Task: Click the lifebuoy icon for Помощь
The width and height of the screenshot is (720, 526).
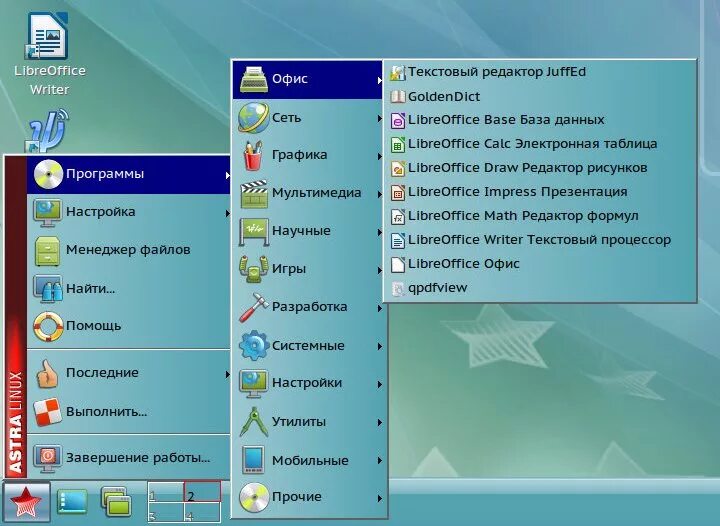Action: point(48,326)
